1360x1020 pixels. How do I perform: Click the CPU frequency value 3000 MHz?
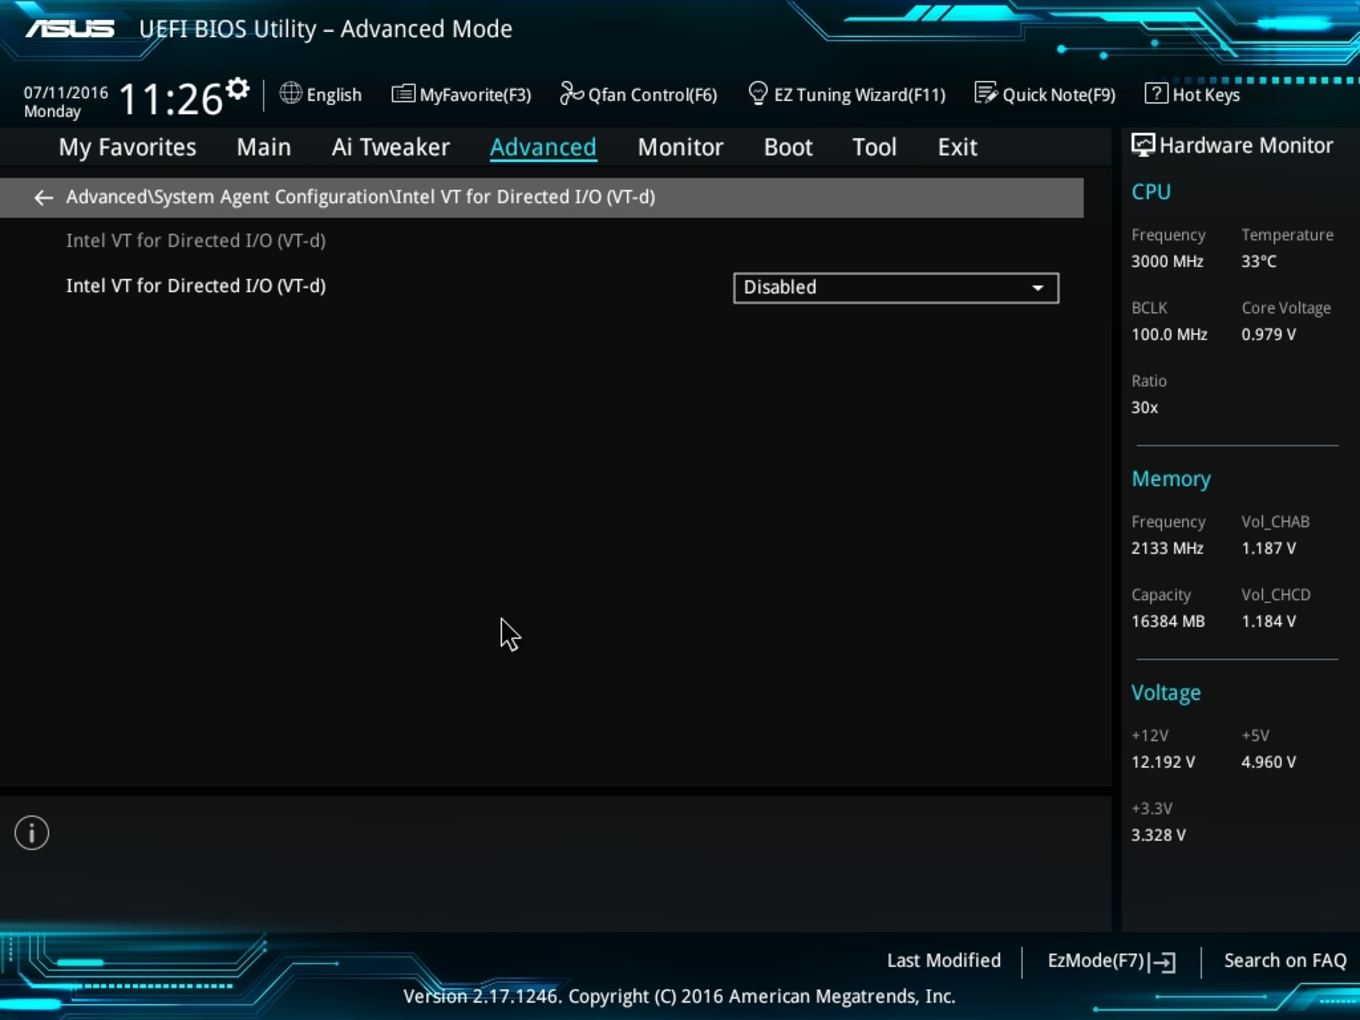point(1167,262)
